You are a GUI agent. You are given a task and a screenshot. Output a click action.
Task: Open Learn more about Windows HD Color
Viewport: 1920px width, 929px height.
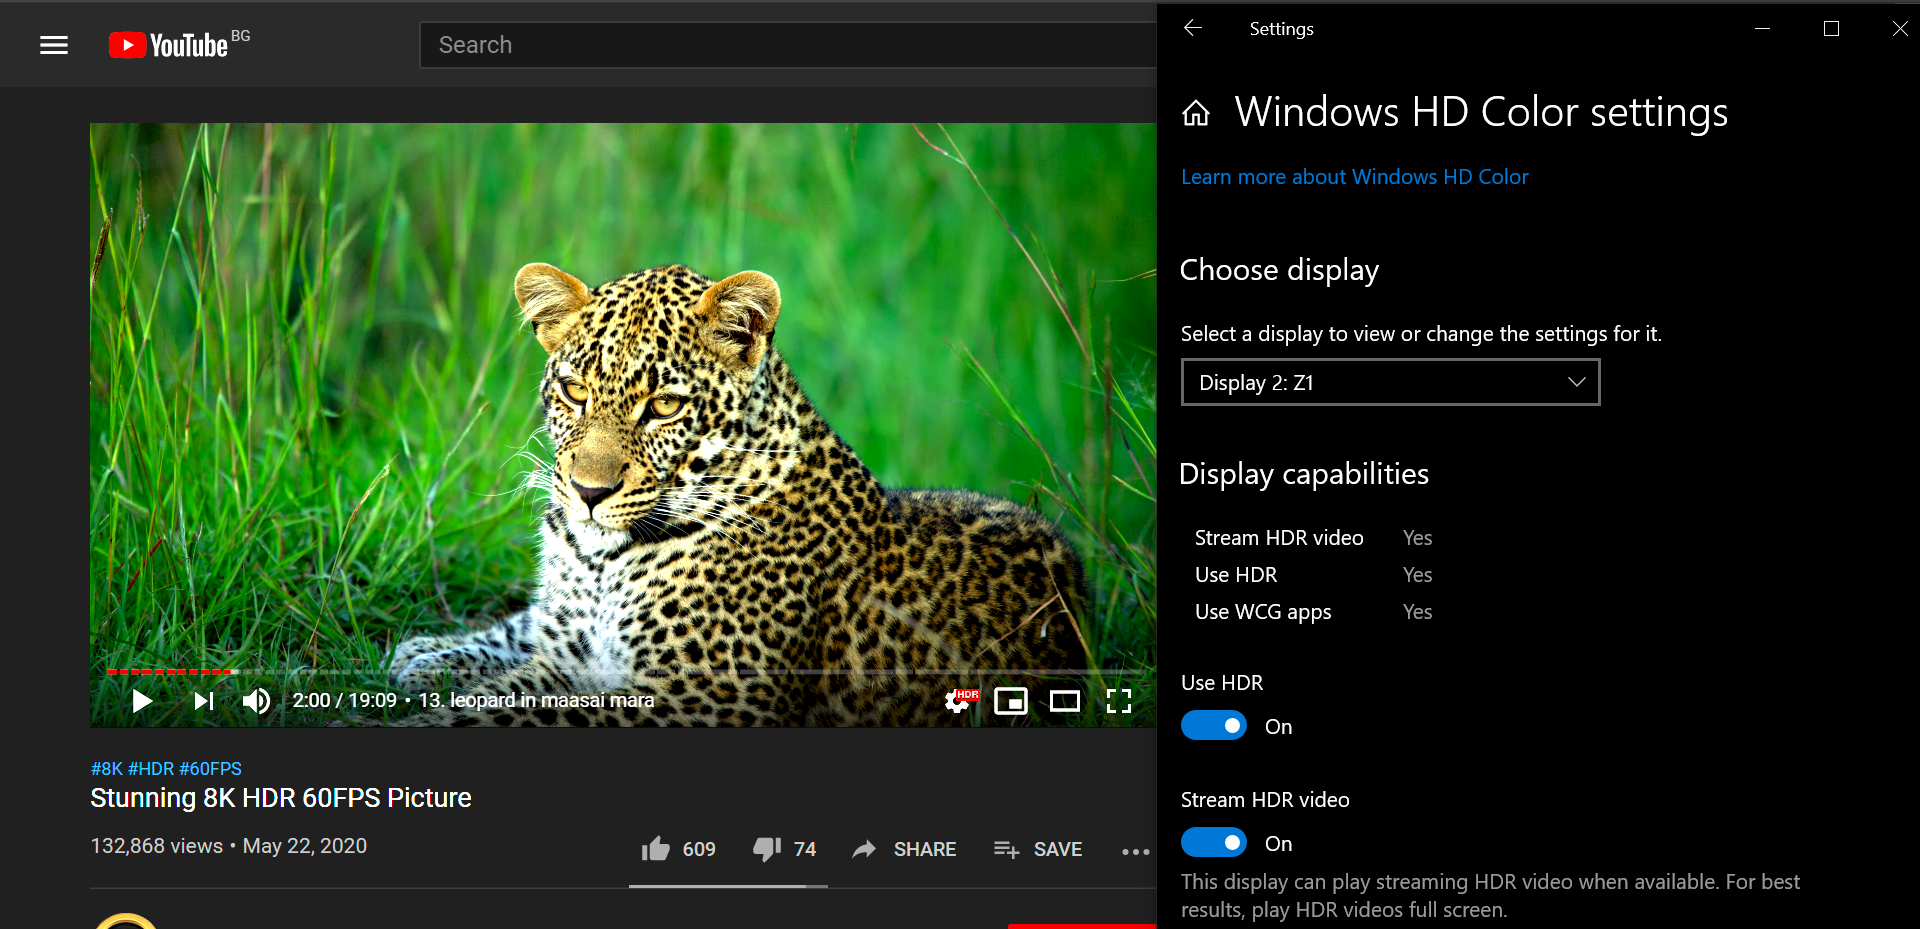click(1354, 177)
